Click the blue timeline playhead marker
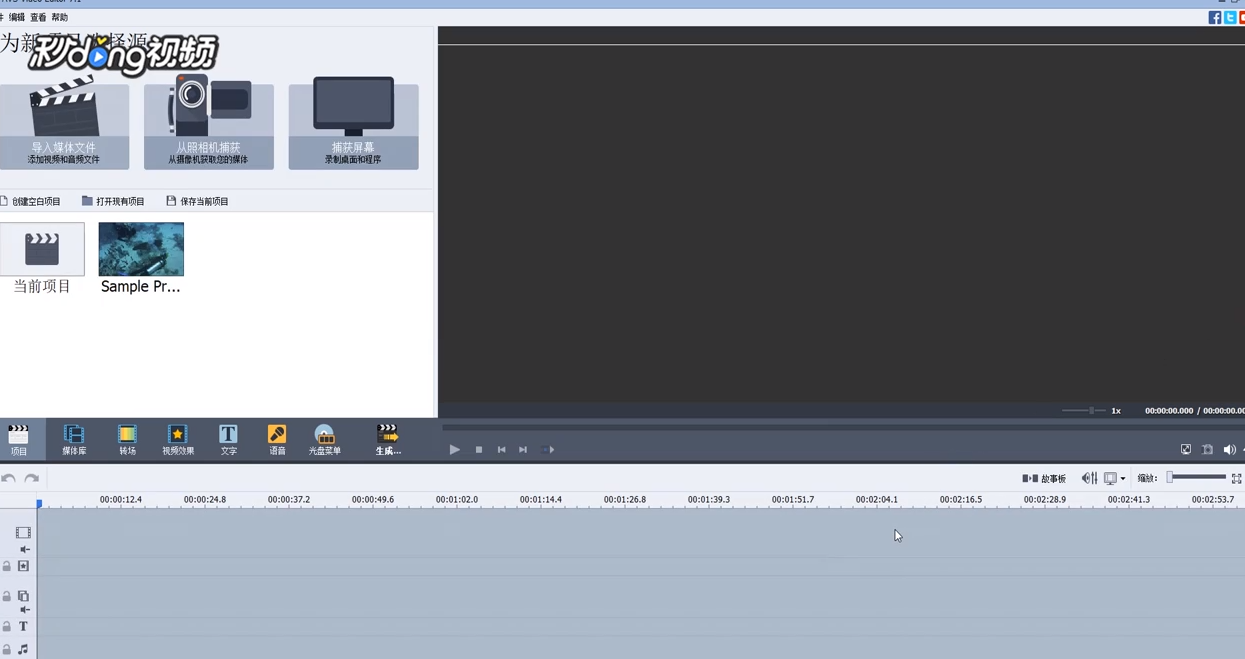 [x=39, y=503]
